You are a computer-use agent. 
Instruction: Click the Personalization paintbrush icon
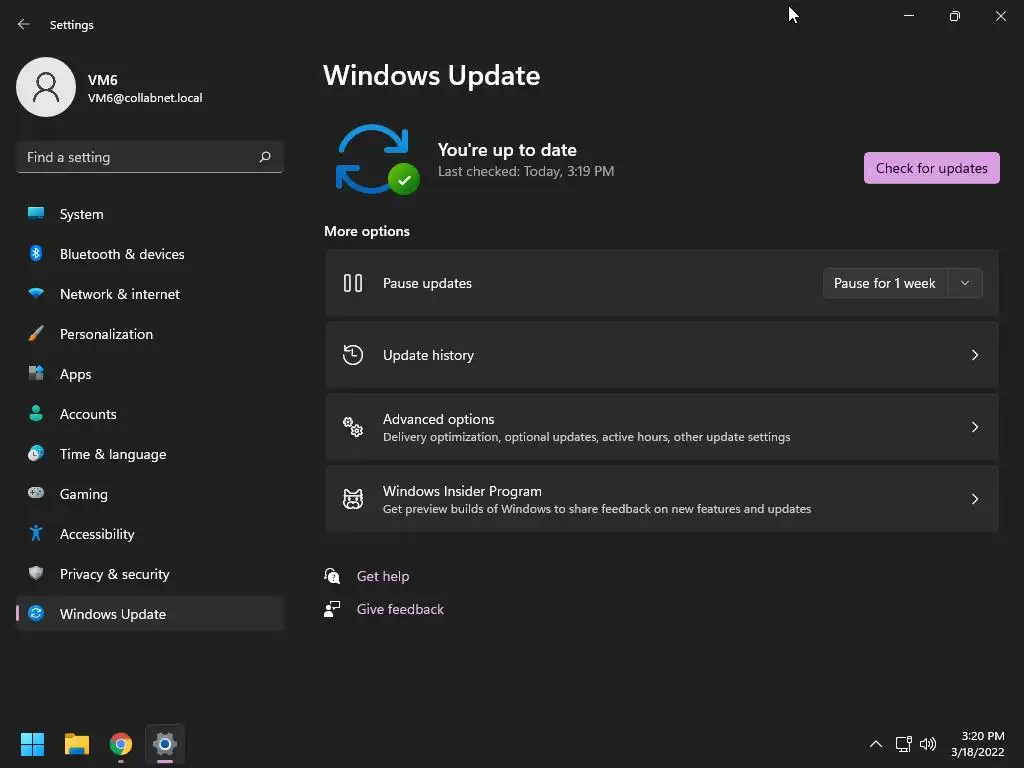[x=36, y=334]
